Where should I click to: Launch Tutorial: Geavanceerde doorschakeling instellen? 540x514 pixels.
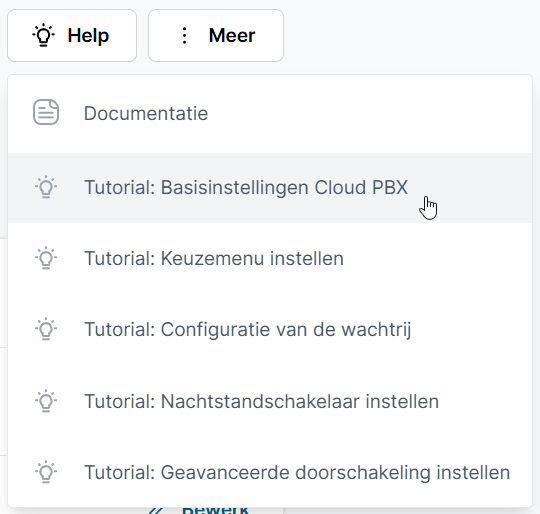270,472
